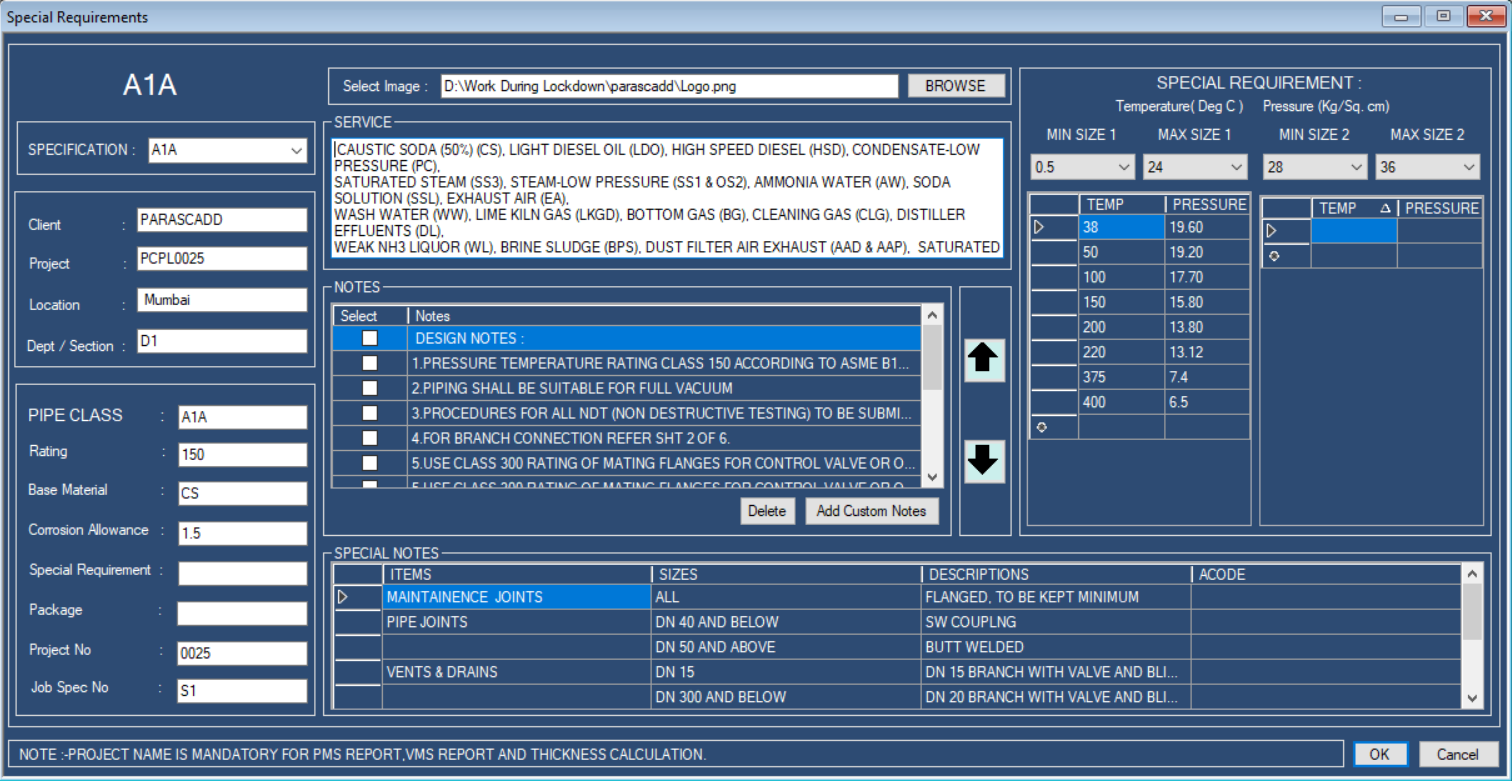Image resolution: width=1512 pixels, height=781 pixels.
Task: Click the TEMP column header in size 2 table
Action: coord(1354,208)
